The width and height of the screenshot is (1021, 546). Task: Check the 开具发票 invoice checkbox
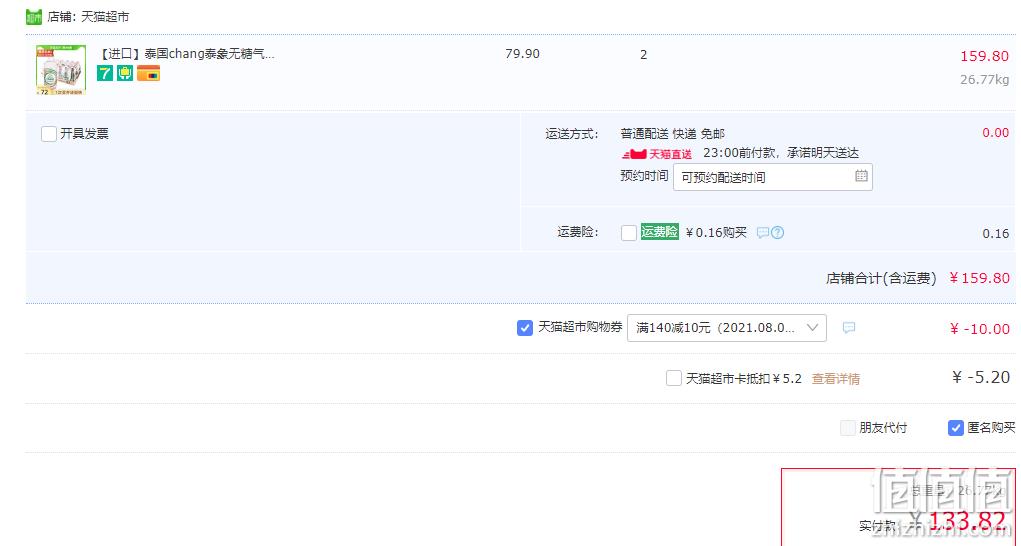[x=49, y=134]
